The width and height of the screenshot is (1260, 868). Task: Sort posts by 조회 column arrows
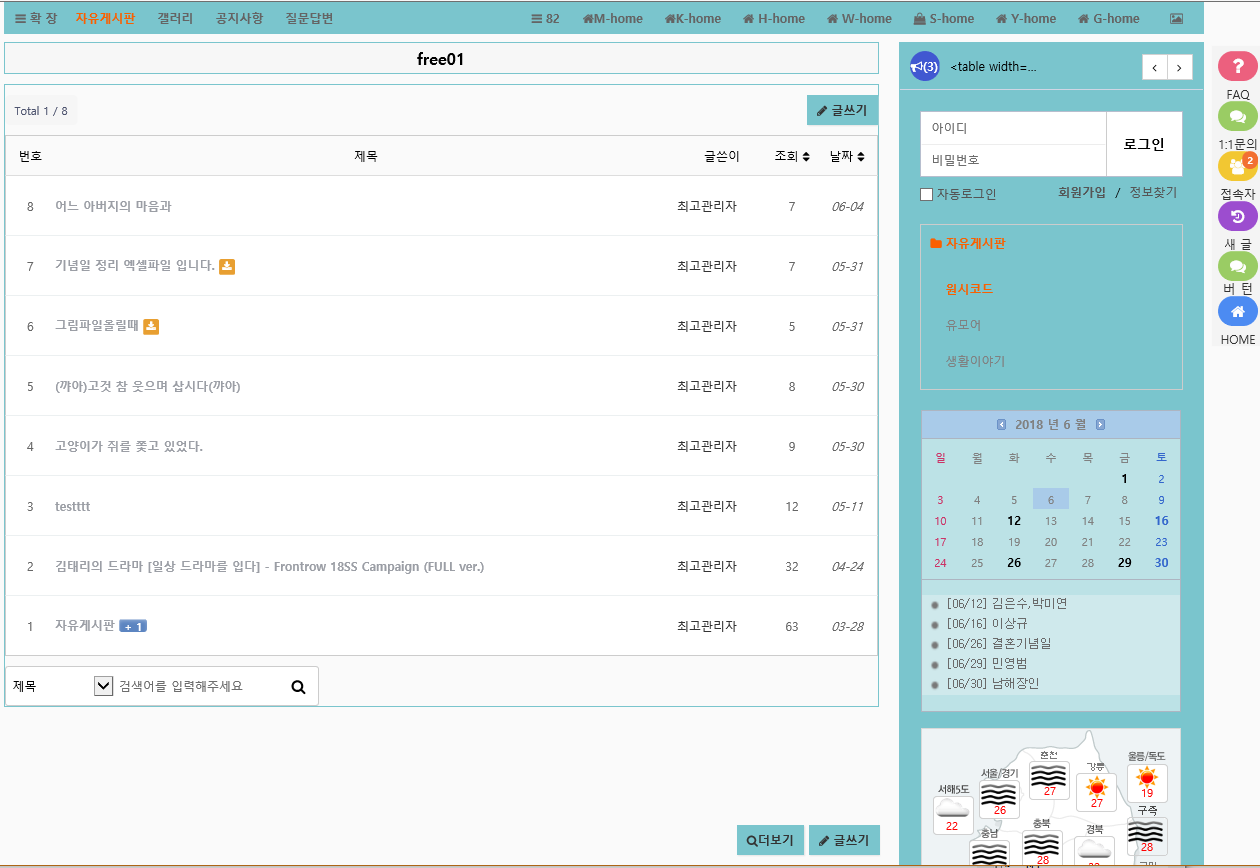[x=806, y=156]
